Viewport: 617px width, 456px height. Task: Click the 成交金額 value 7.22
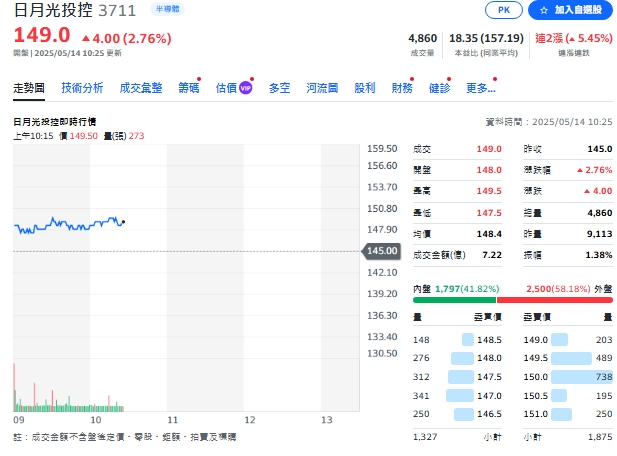click(492, 255)
